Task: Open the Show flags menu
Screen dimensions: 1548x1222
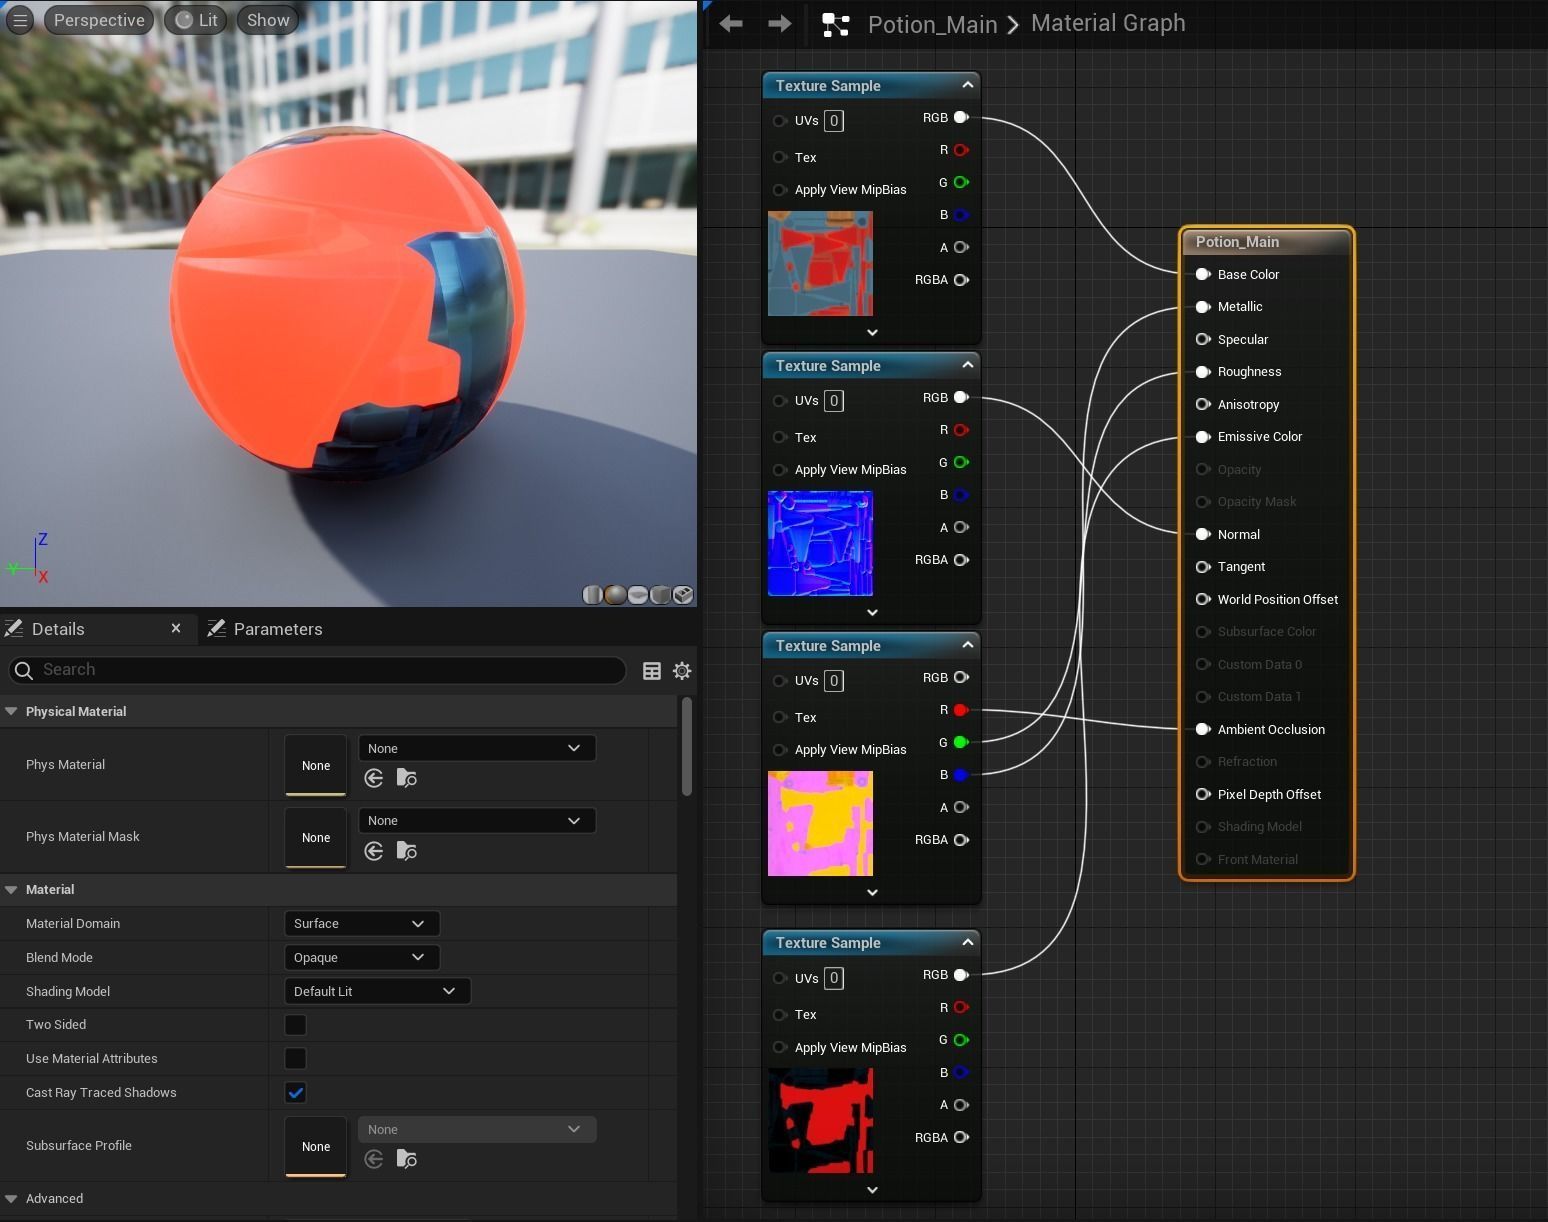Action: pyautogui.click(x=268, y=20)
